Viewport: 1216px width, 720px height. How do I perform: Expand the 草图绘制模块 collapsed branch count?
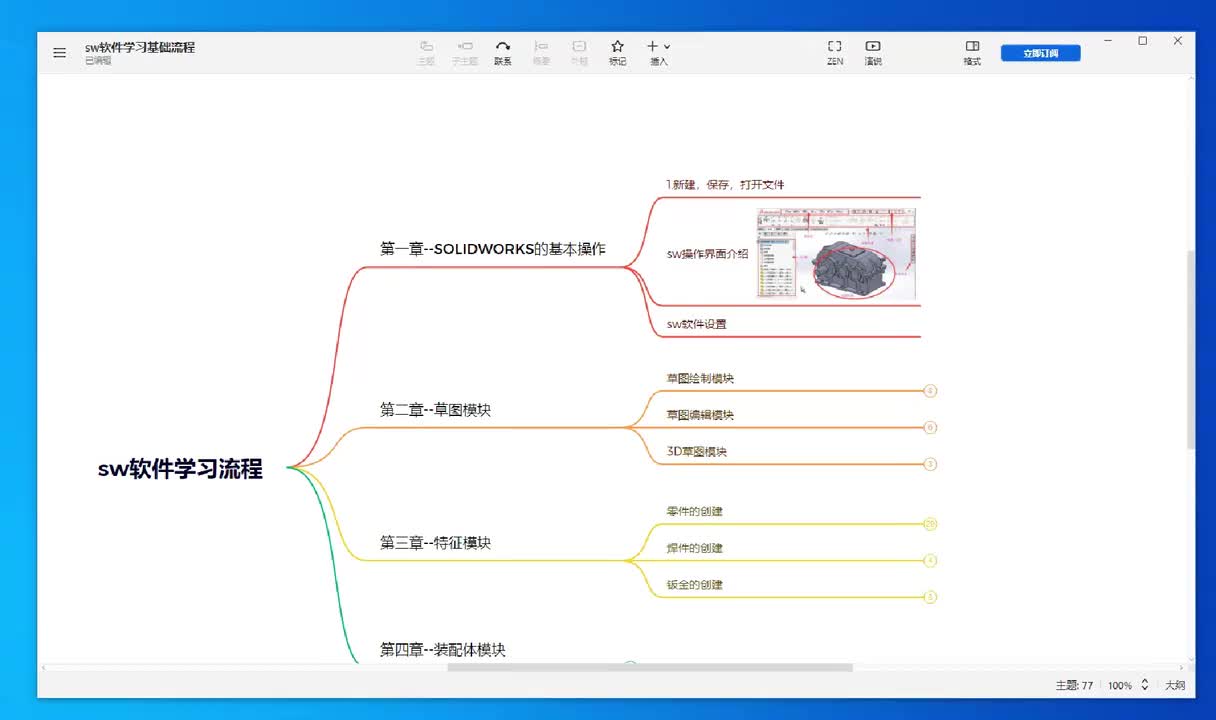click(x=930, y=391)
